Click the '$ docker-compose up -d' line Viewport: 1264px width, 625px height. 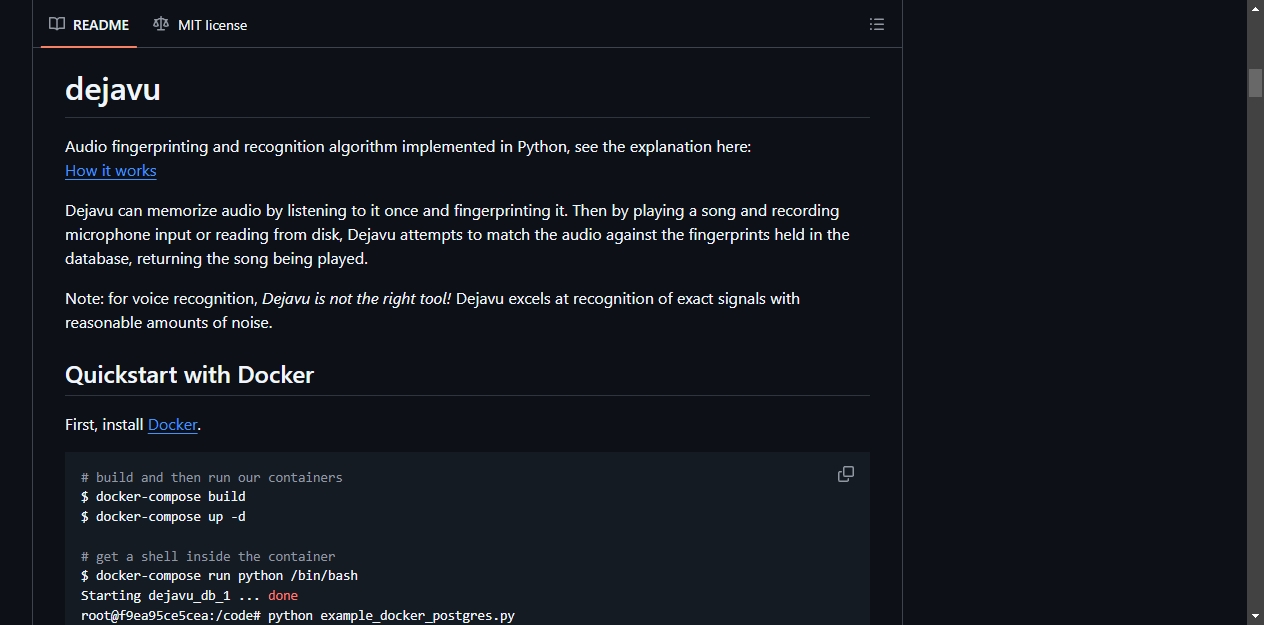(x=163, y=516)
